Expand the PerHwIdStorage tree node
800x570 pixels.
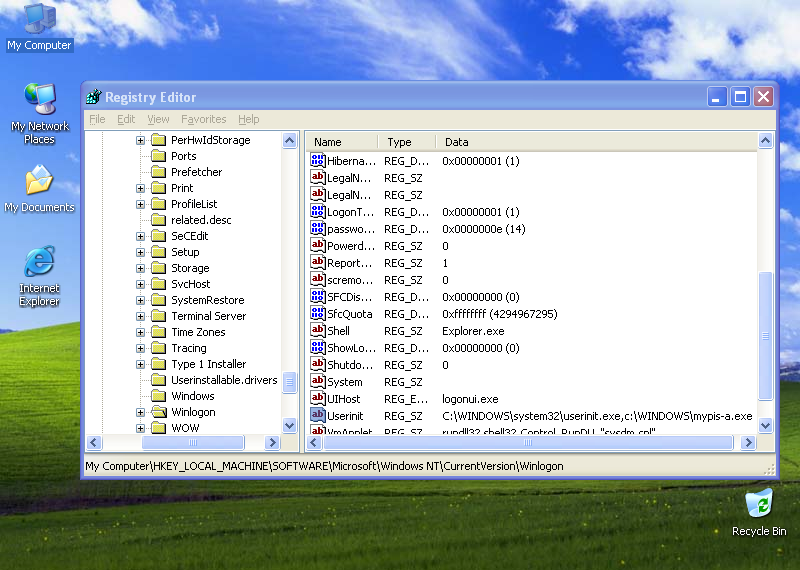[x=140, y=140]
